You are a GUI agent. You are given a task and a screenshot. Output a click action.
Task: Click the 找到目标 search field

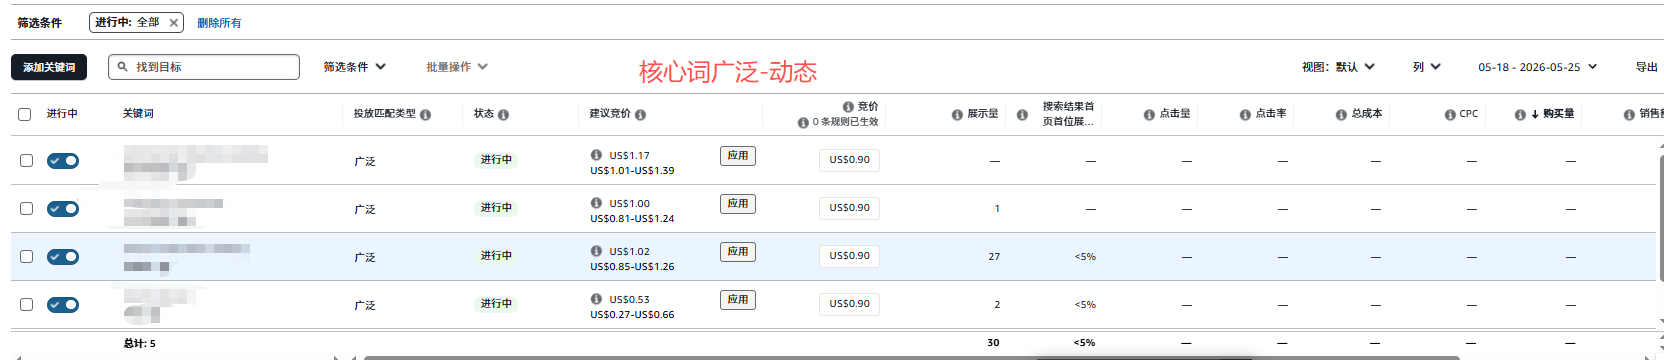click(204, 67)
